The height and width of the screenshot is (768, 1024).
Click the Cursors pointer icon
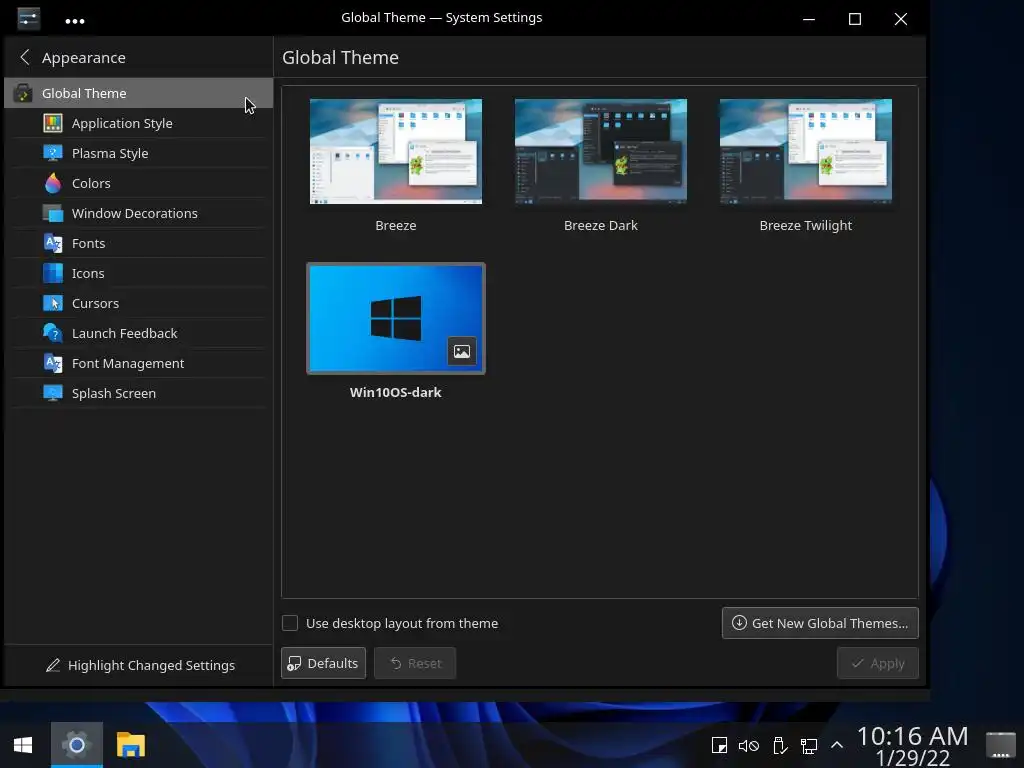point(53,303)
